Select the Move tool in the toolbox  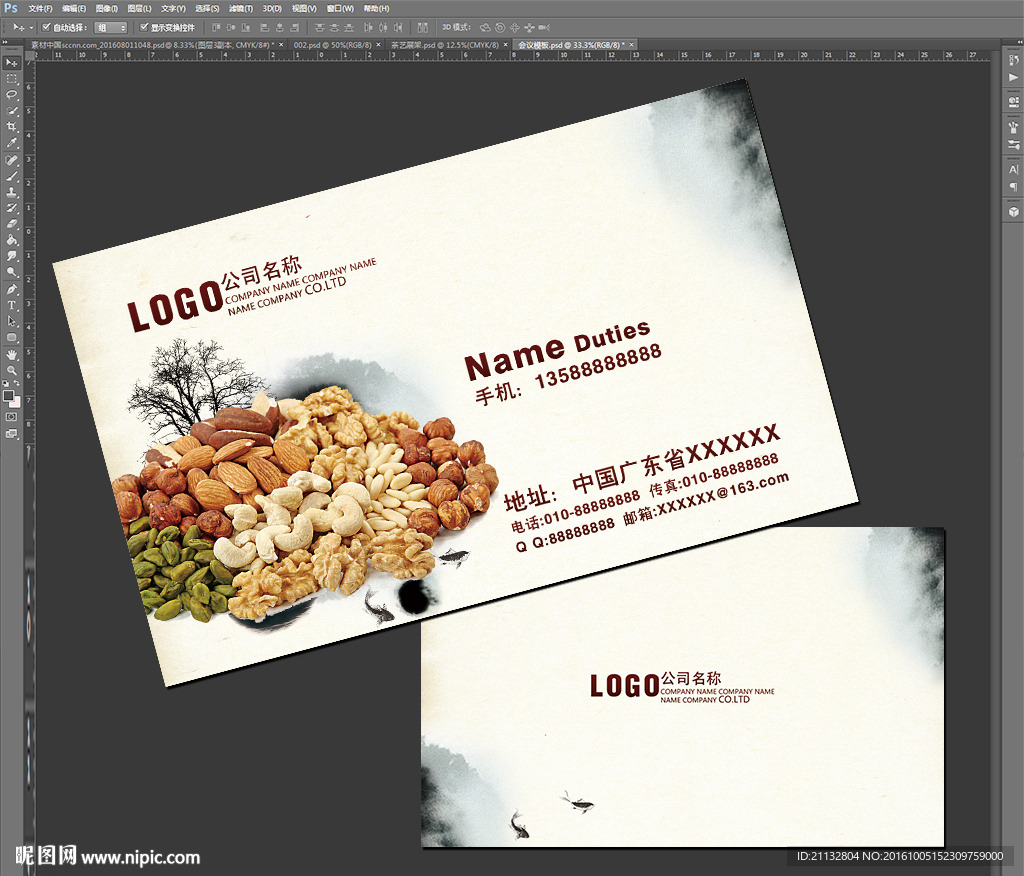(12, 63)
